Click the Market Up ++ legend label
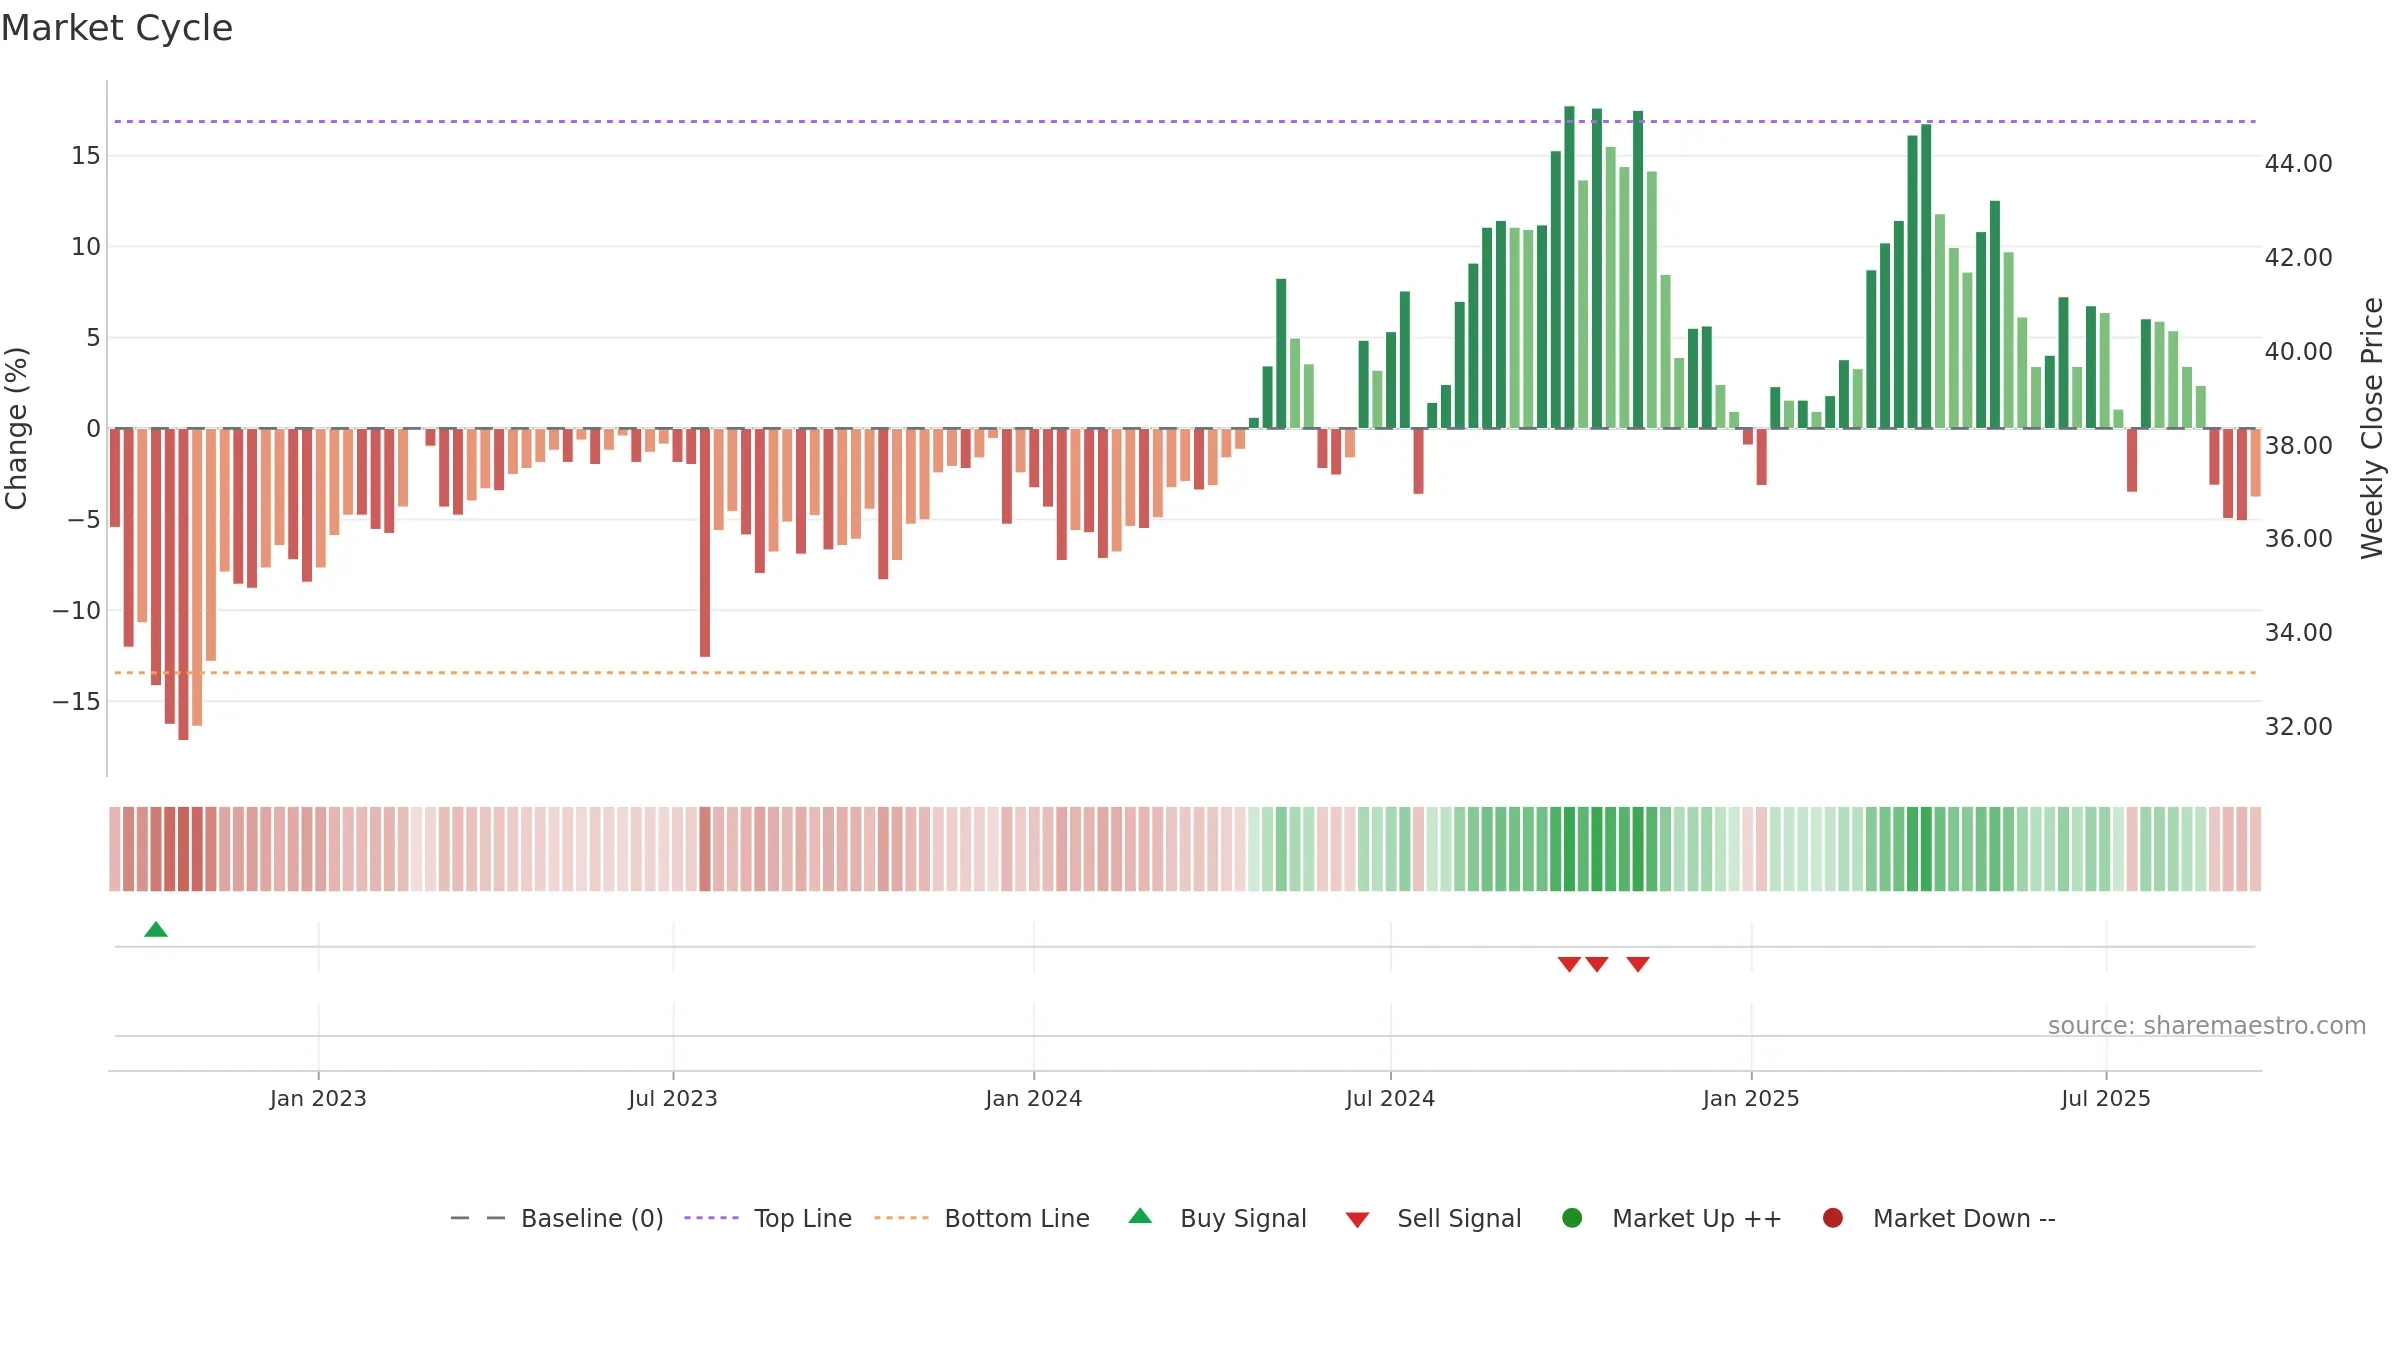The height and width of the screenshot is (1350, 2400). 1697,1218
